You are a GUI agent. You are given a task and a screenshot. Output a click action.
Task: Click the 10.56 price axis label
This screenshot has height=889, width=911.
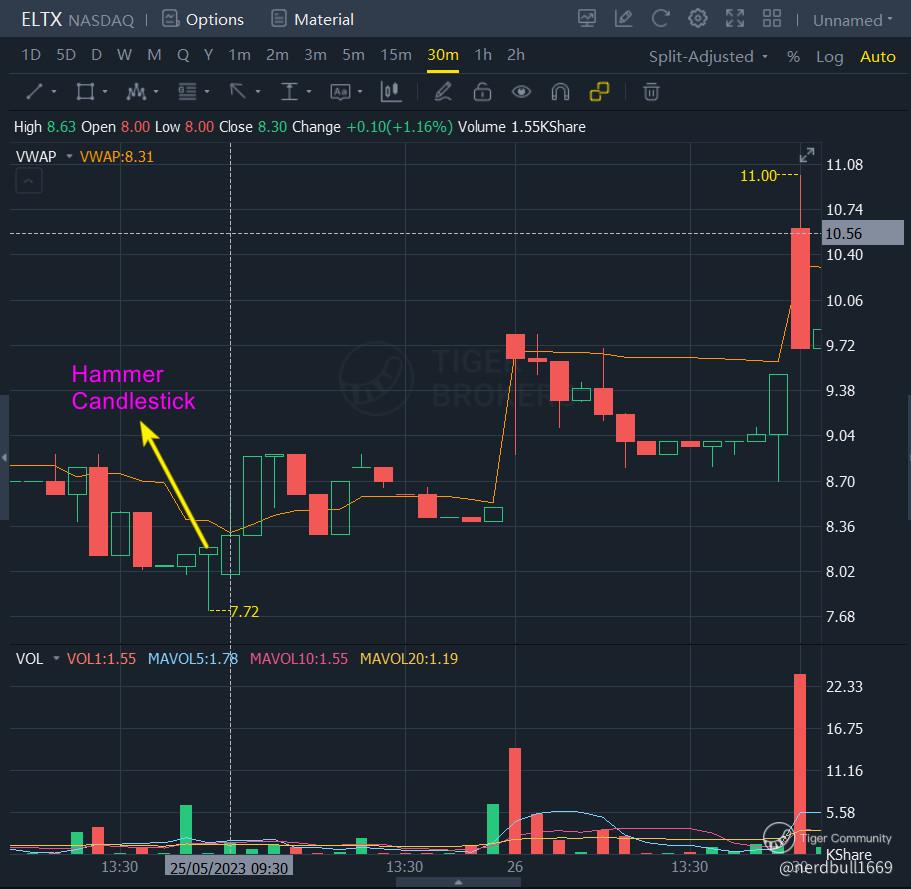[863, 234]
